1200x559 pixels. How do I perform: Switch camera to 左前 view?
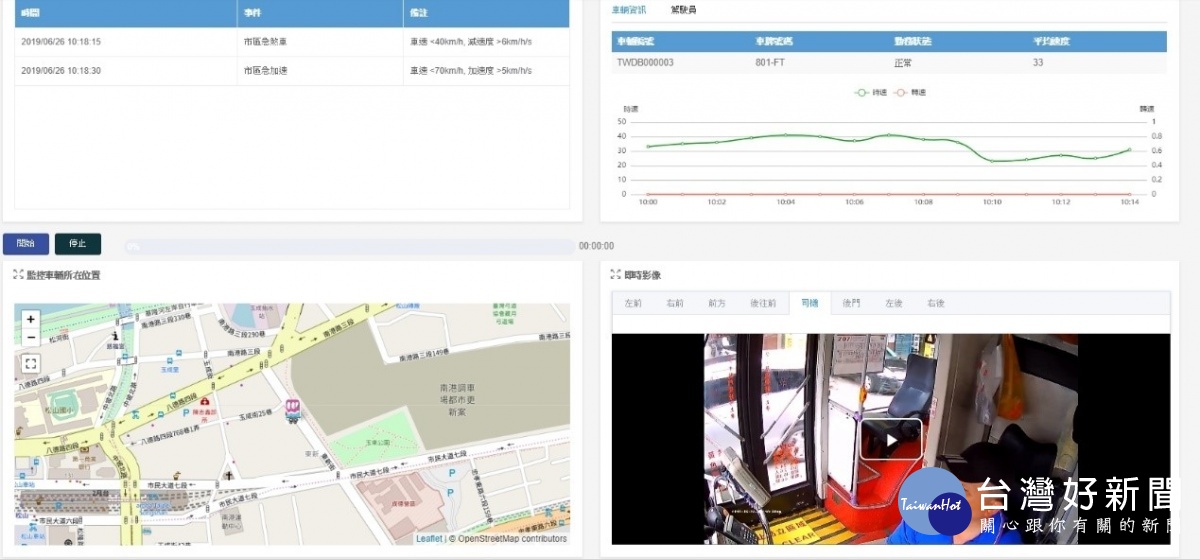pyautogui.click(x=633, y=303)
